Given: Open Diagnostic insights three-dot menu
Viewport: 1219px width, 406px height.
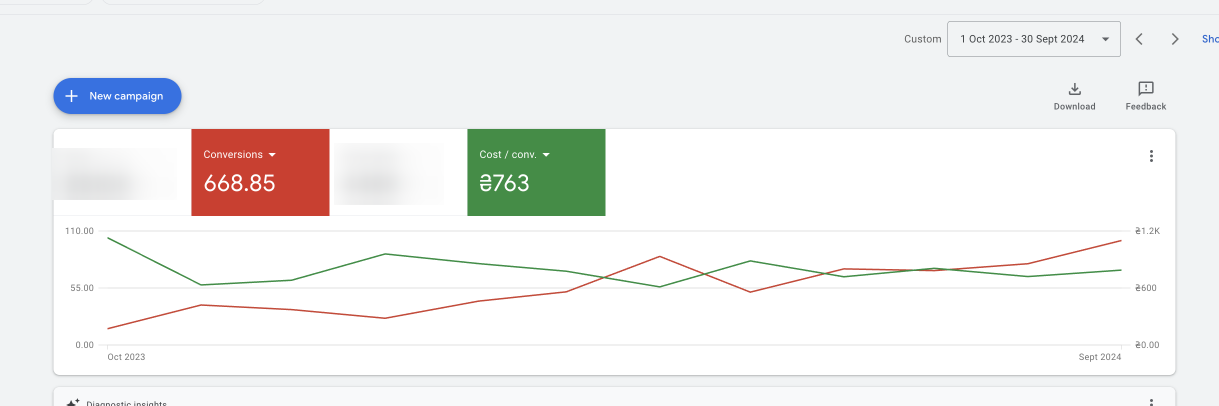Looking at the screenshot, I should click(1151, 402).
